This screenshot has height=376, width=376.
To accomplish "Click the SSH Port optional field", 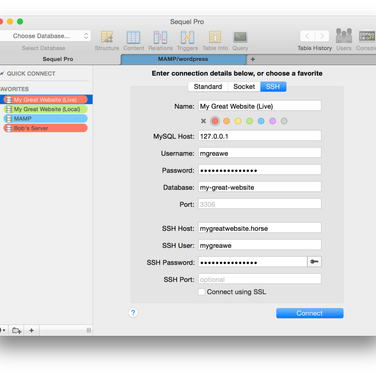I will tap(260, 279).
